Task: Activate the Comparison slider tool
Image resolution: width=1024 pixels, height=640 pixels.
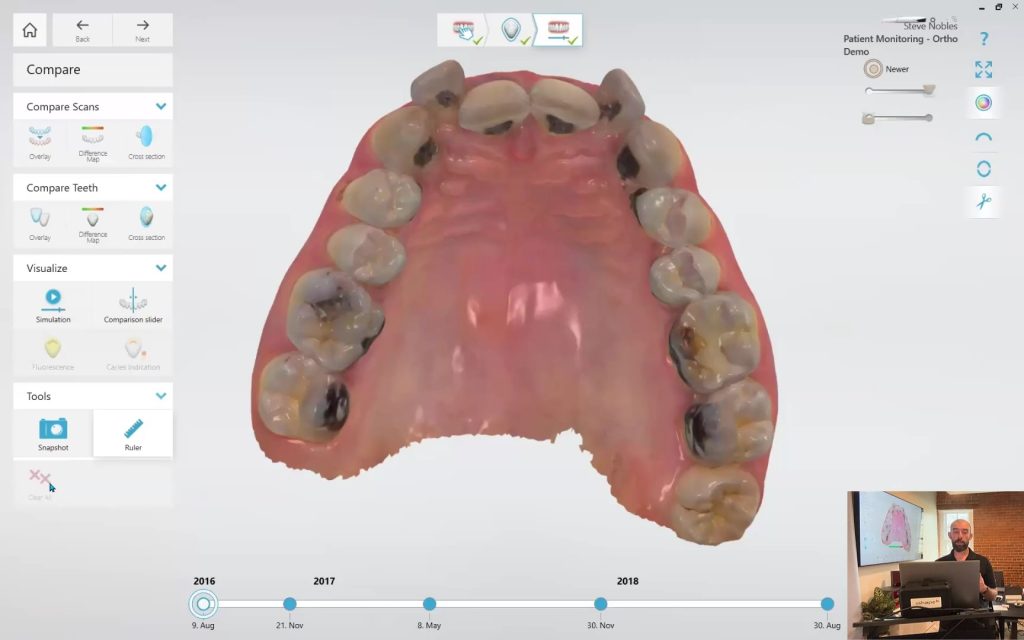Action: tap(132, 303)
